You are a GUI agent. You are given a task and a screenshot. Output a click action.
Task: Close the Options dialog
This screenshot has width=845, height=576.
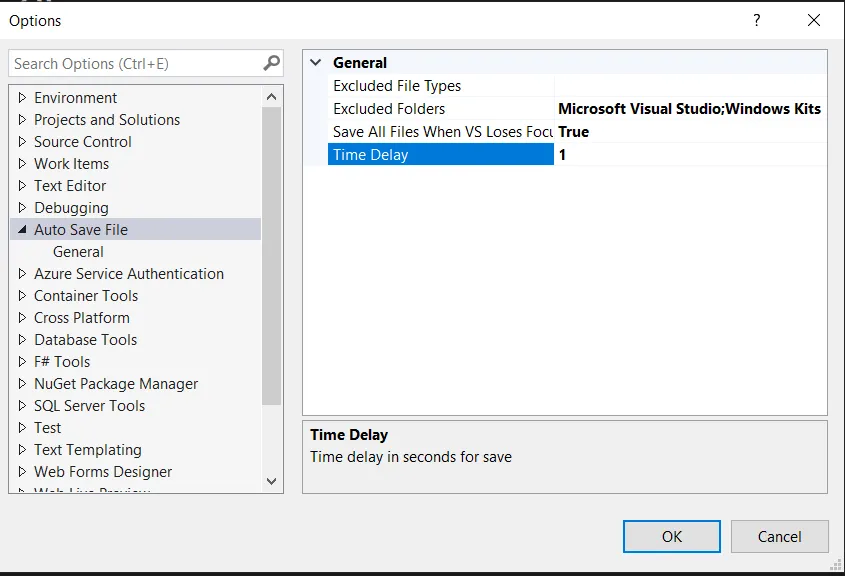(x=814, y=20)
